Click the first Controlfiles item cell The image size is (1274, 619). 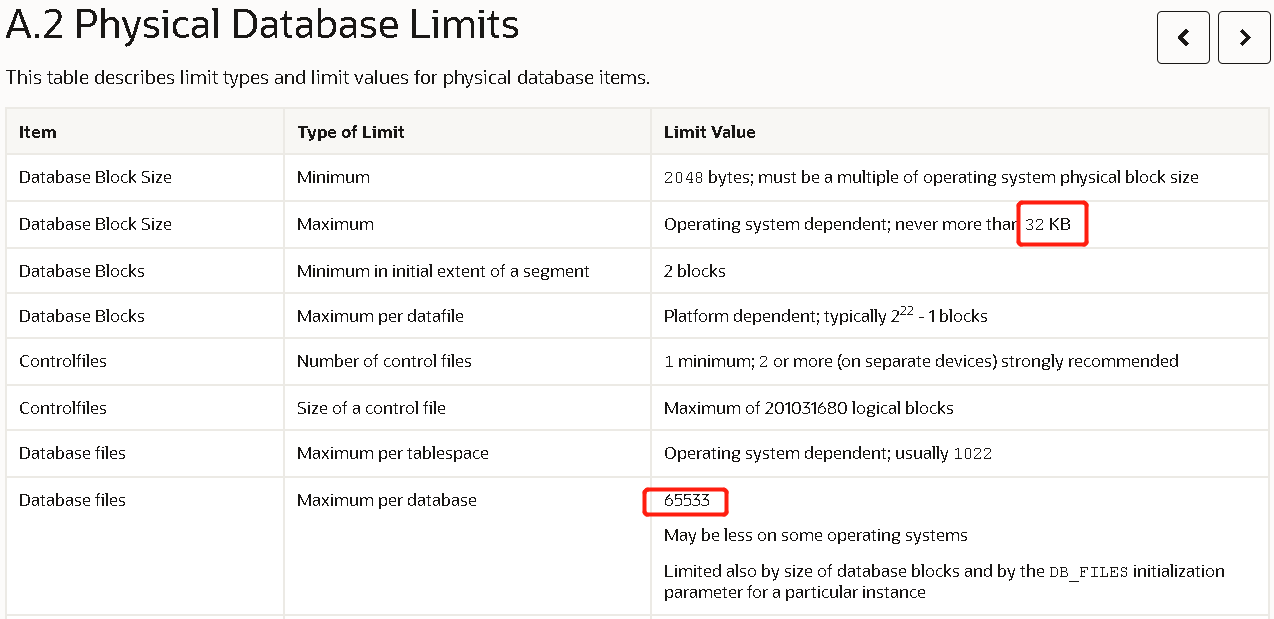tap(145, 361)
